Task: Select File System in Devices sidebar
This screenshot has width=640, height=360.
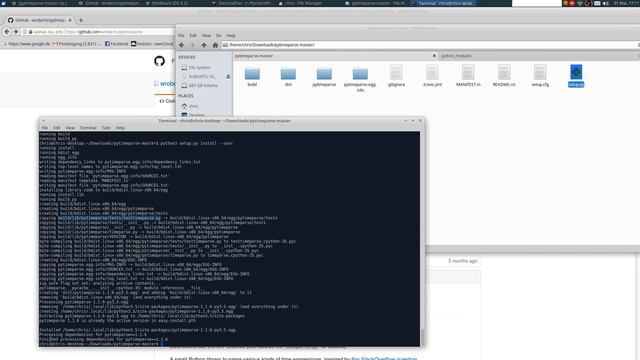Action: (199, 67)
